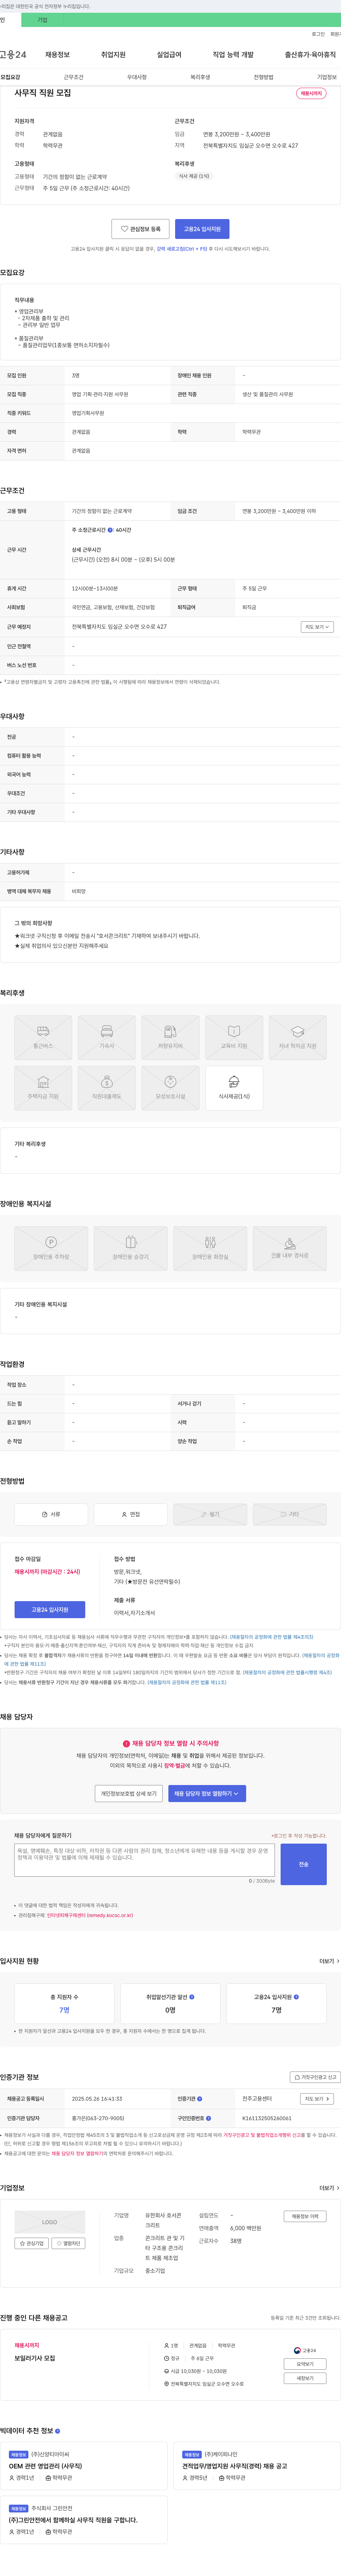This screenshot has width=341, height=2576.
Task: Click 고용24 입사지원 in 접수 마감일 box
Action: 50,1610
